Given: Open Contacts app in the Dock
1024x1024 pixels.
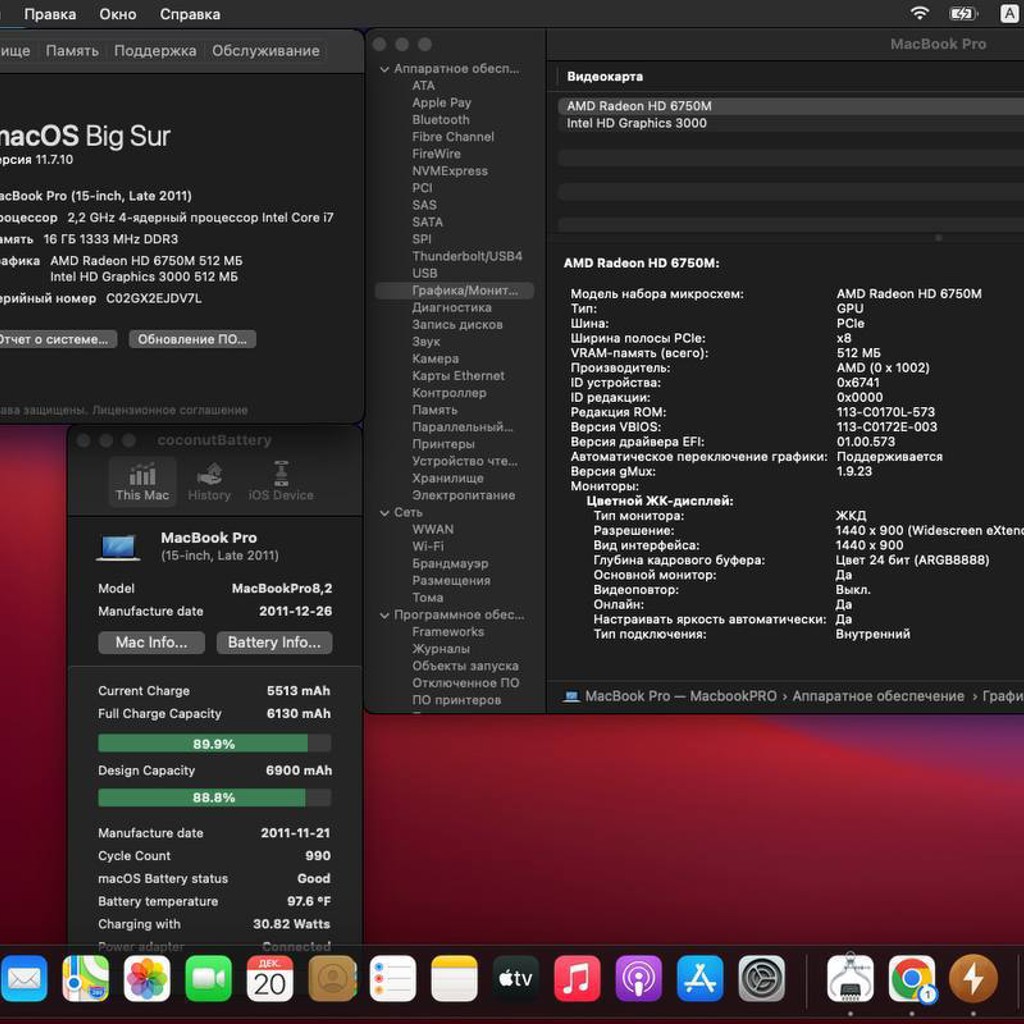Looking at the screenshot, I should click(332, 978).
